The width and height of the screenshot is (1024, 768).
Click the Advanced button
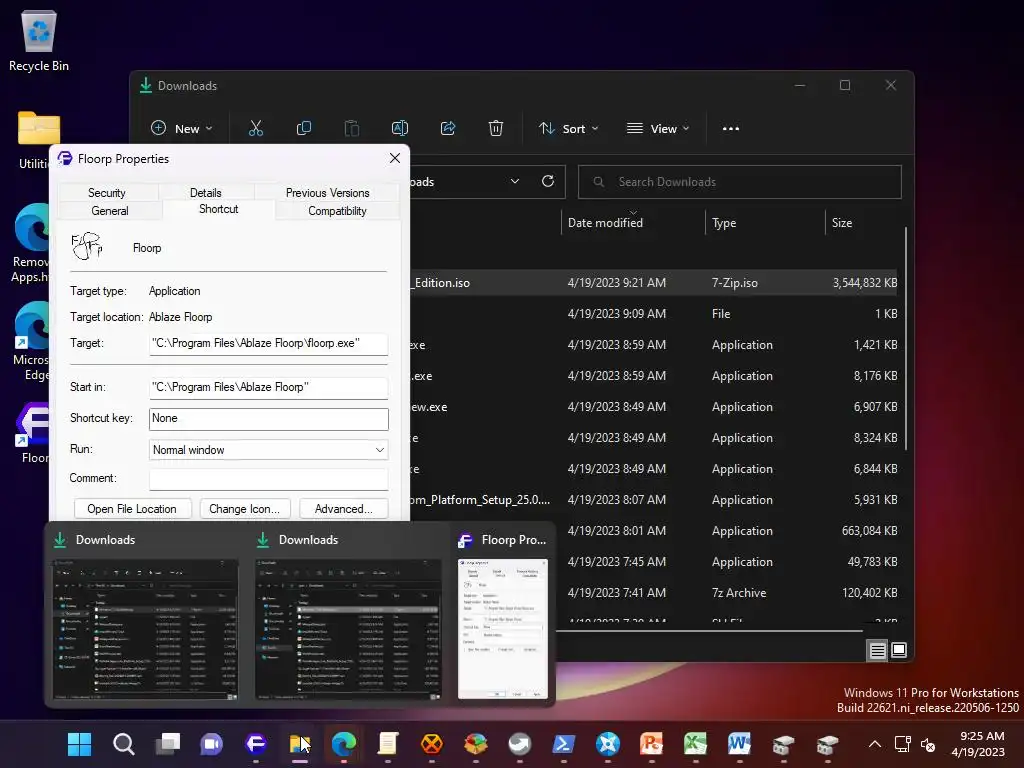344,509
